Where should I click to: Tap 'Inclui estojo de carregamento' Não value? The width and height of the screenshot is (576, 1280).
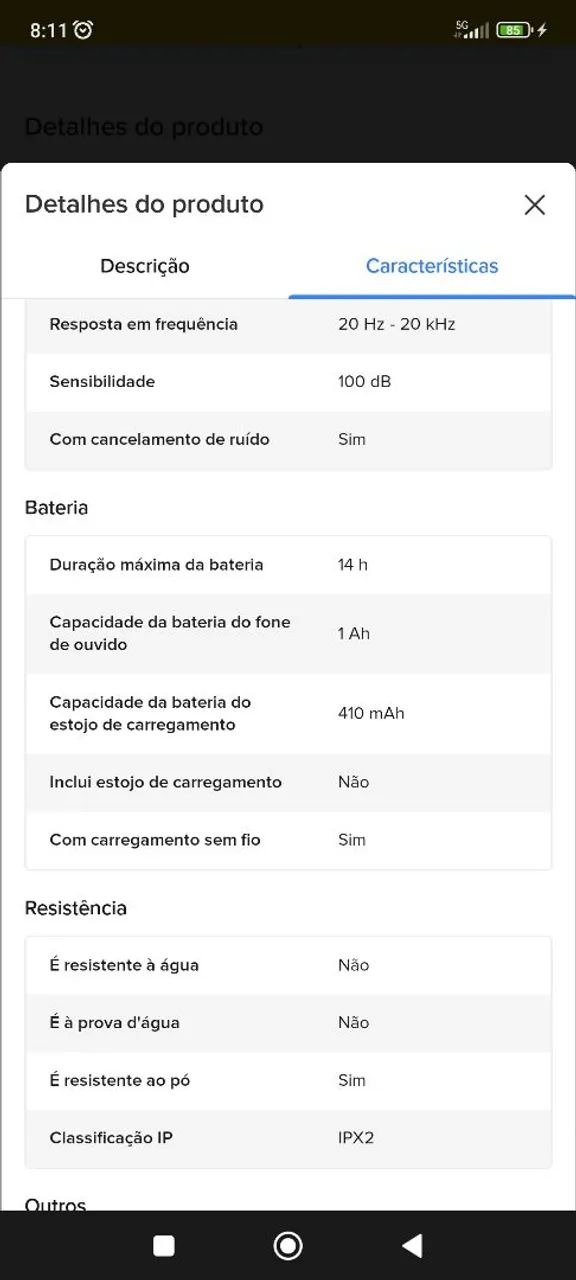(x=352, y=782)
